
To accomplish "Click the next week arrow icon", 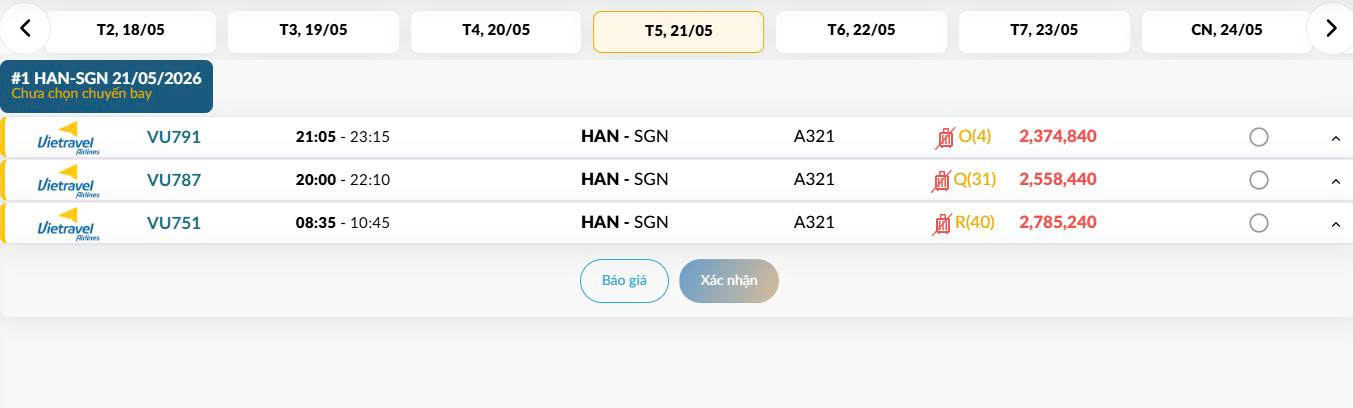I will (1330, 29).
